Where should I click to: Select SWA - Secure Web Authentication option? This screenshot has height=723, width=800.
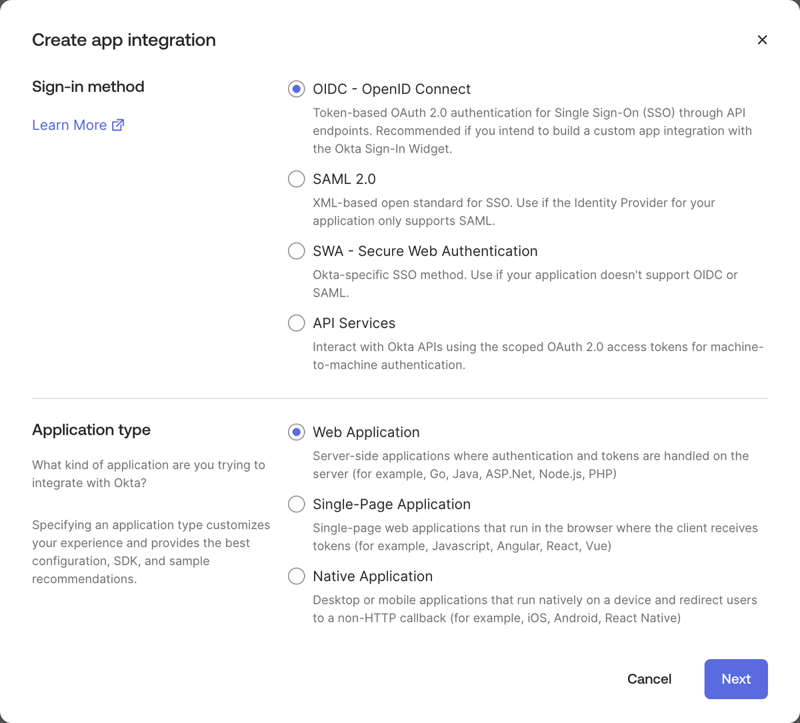(x=296, y=251)
